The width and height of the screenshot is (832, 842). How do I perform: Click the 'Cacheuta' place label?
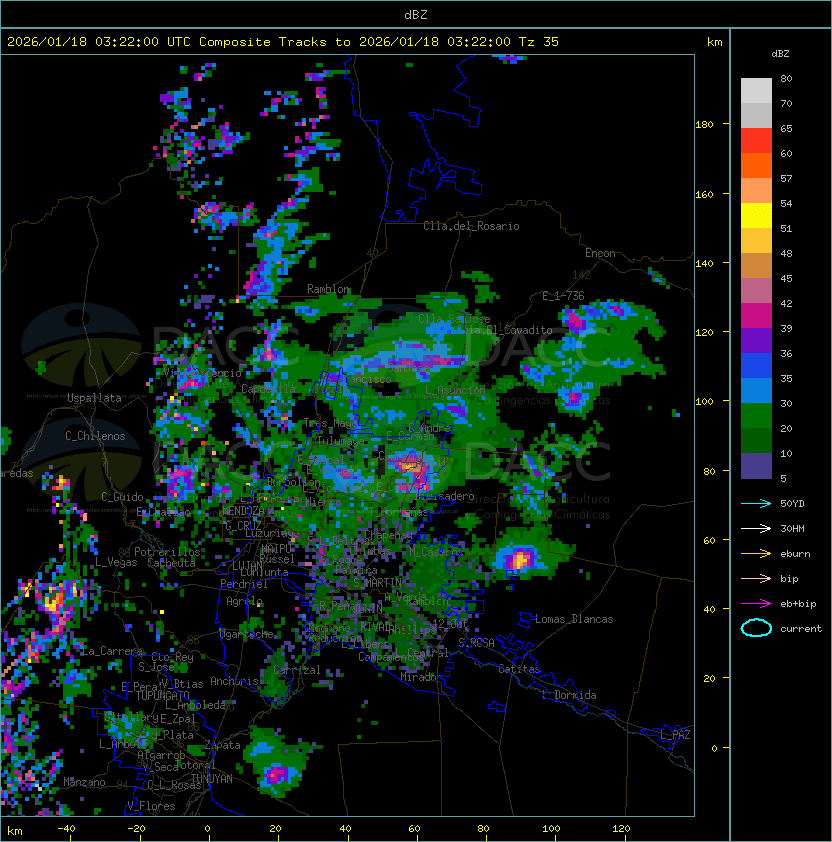[x=171, y=563]
